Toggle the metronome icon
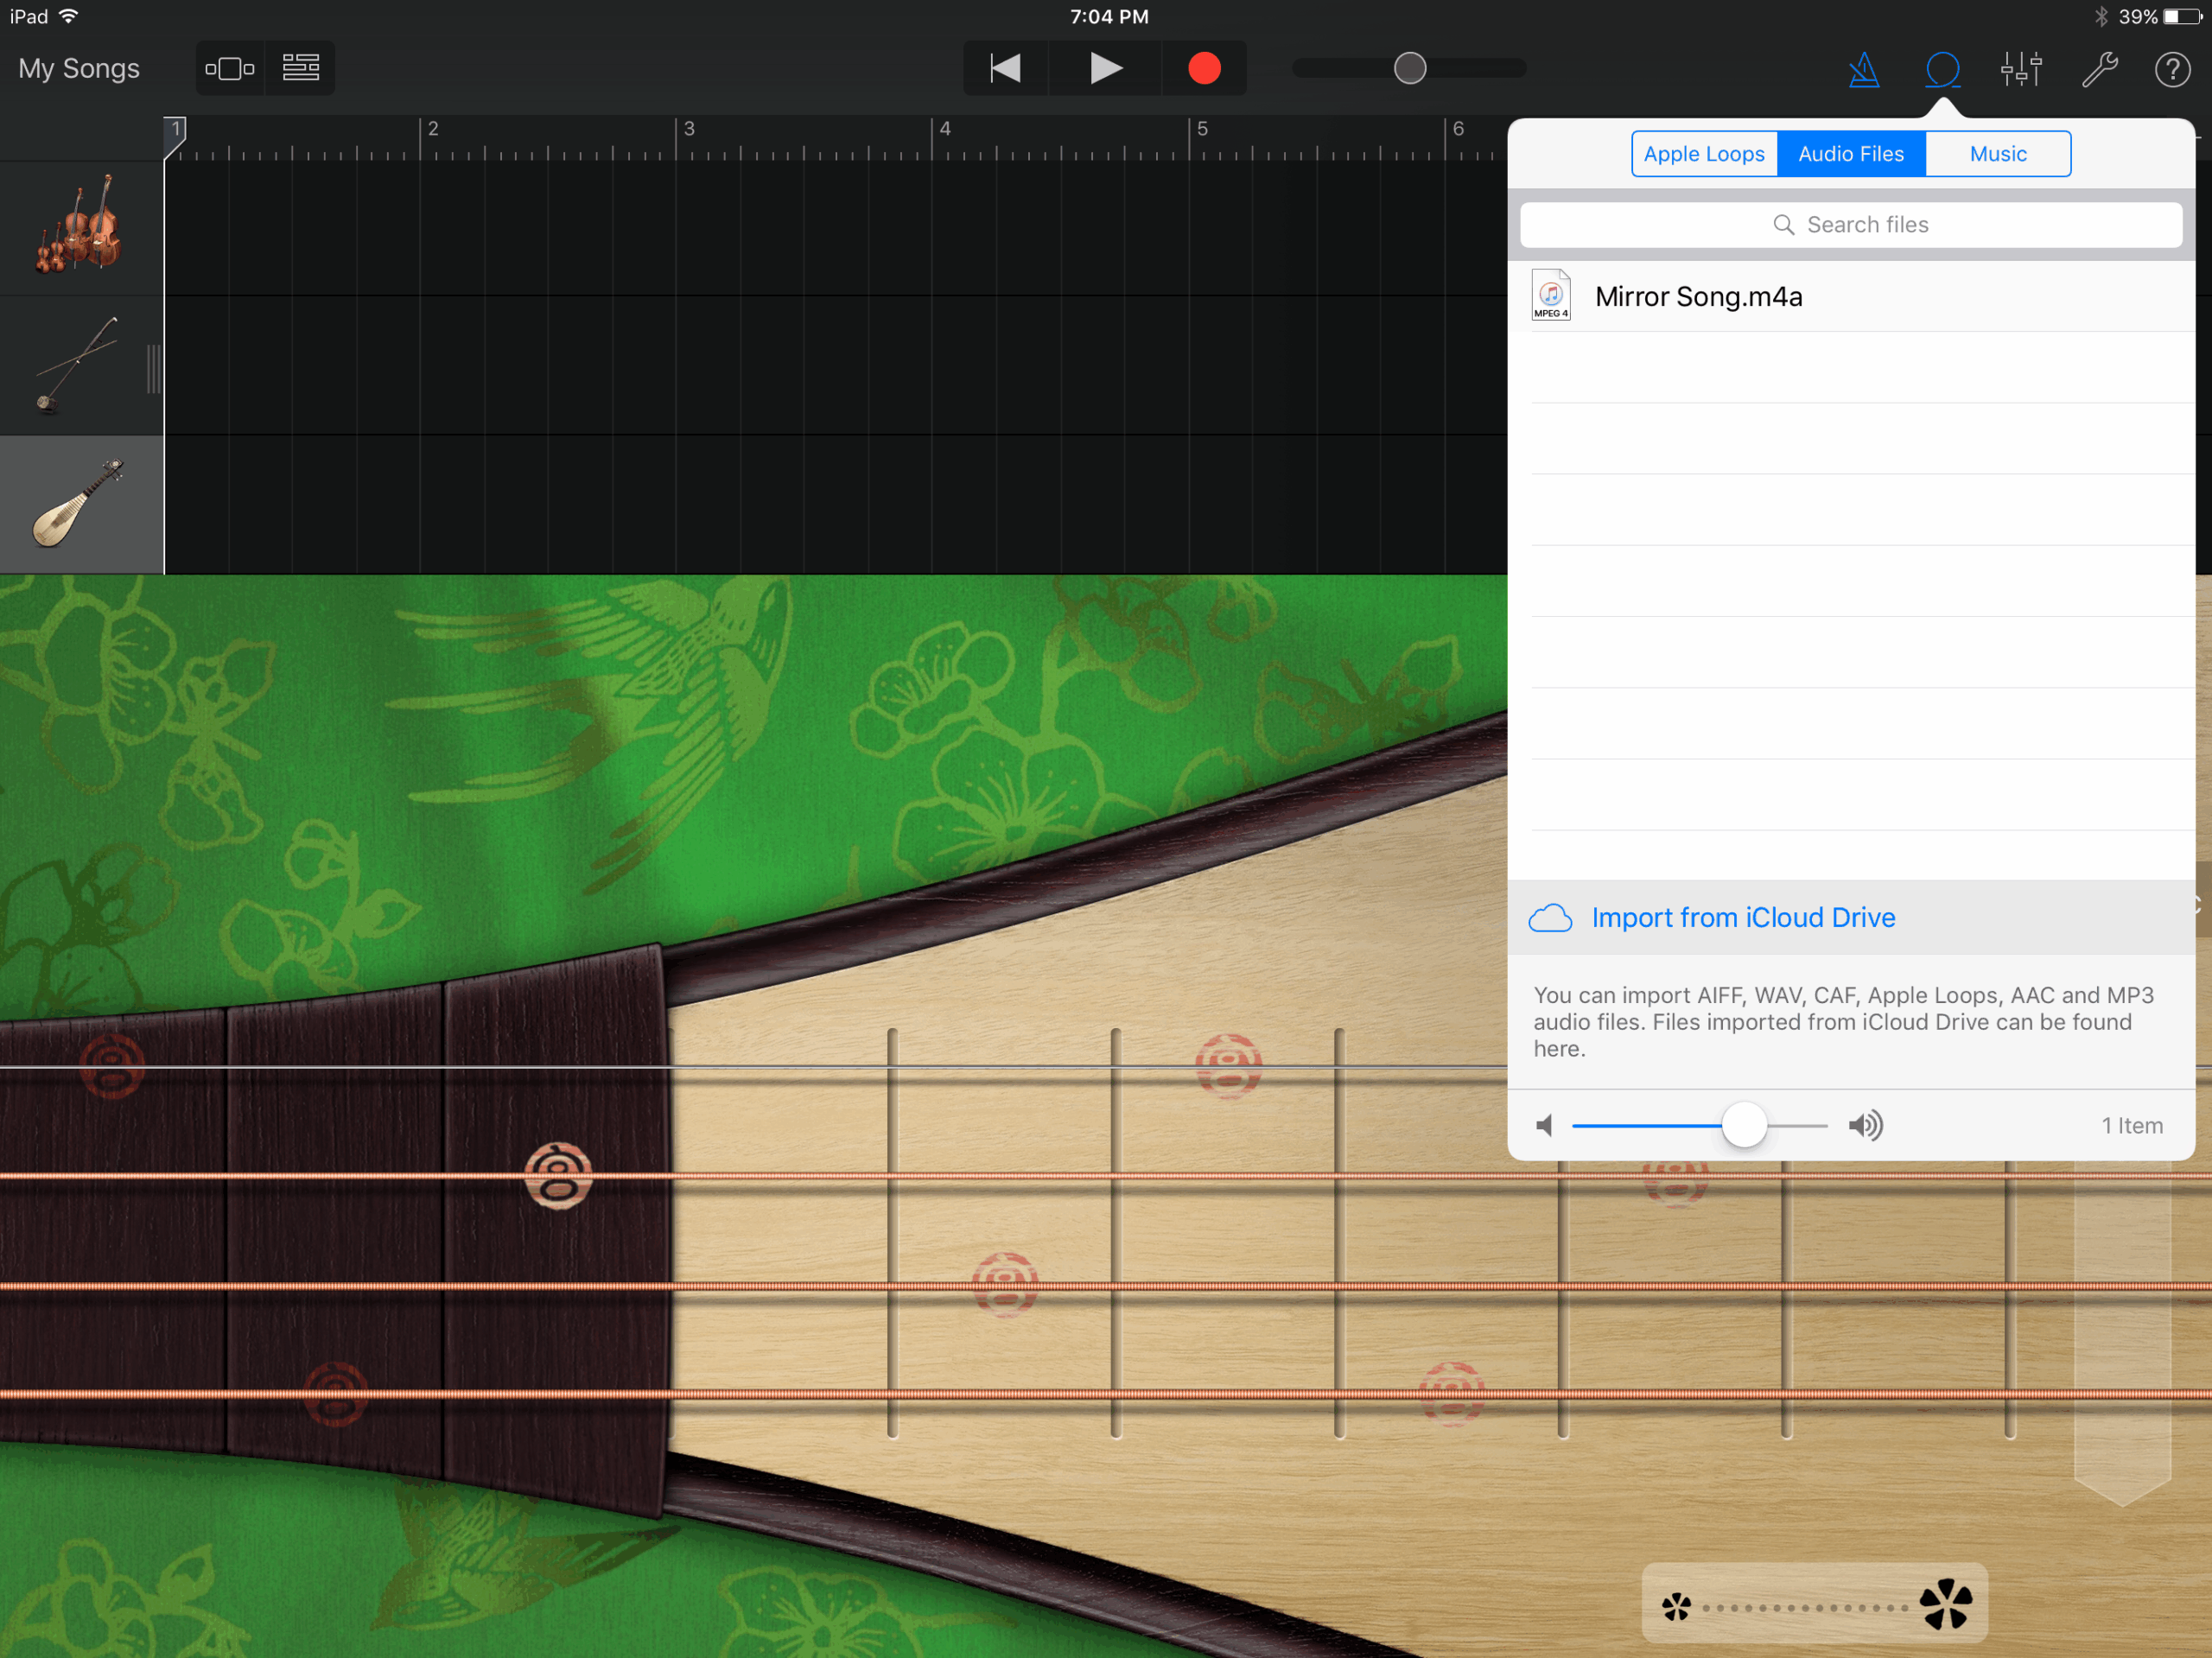This screenshot has height=1658, width=2212. (x=1864, y=69)
